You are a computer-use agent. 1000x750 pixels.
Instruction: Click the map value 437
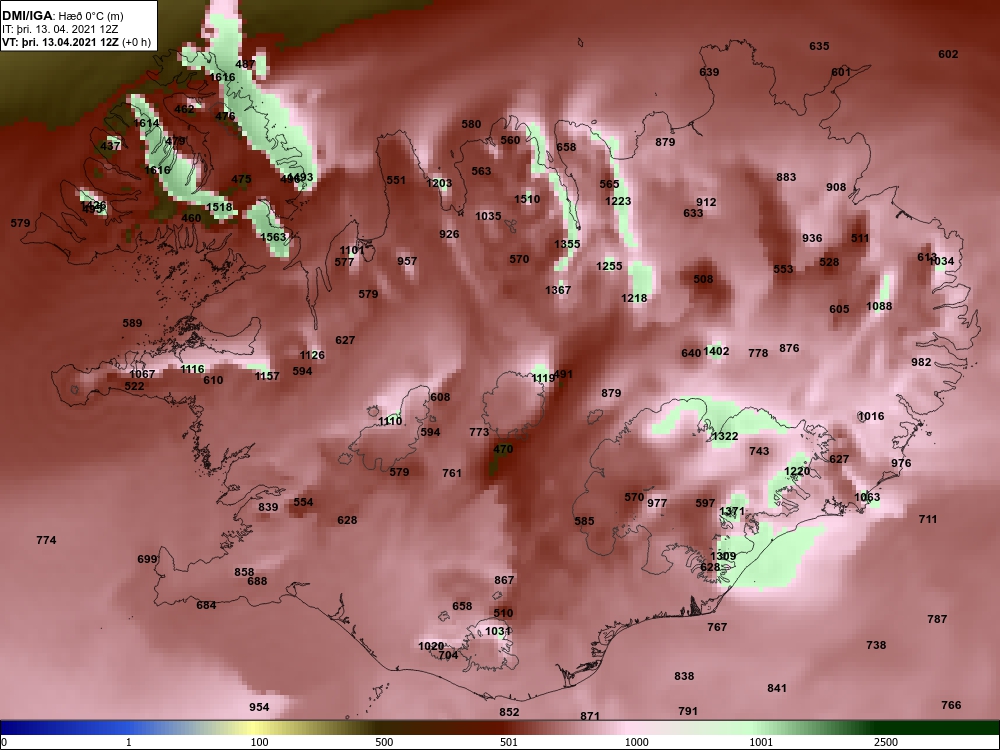[110, 146]
